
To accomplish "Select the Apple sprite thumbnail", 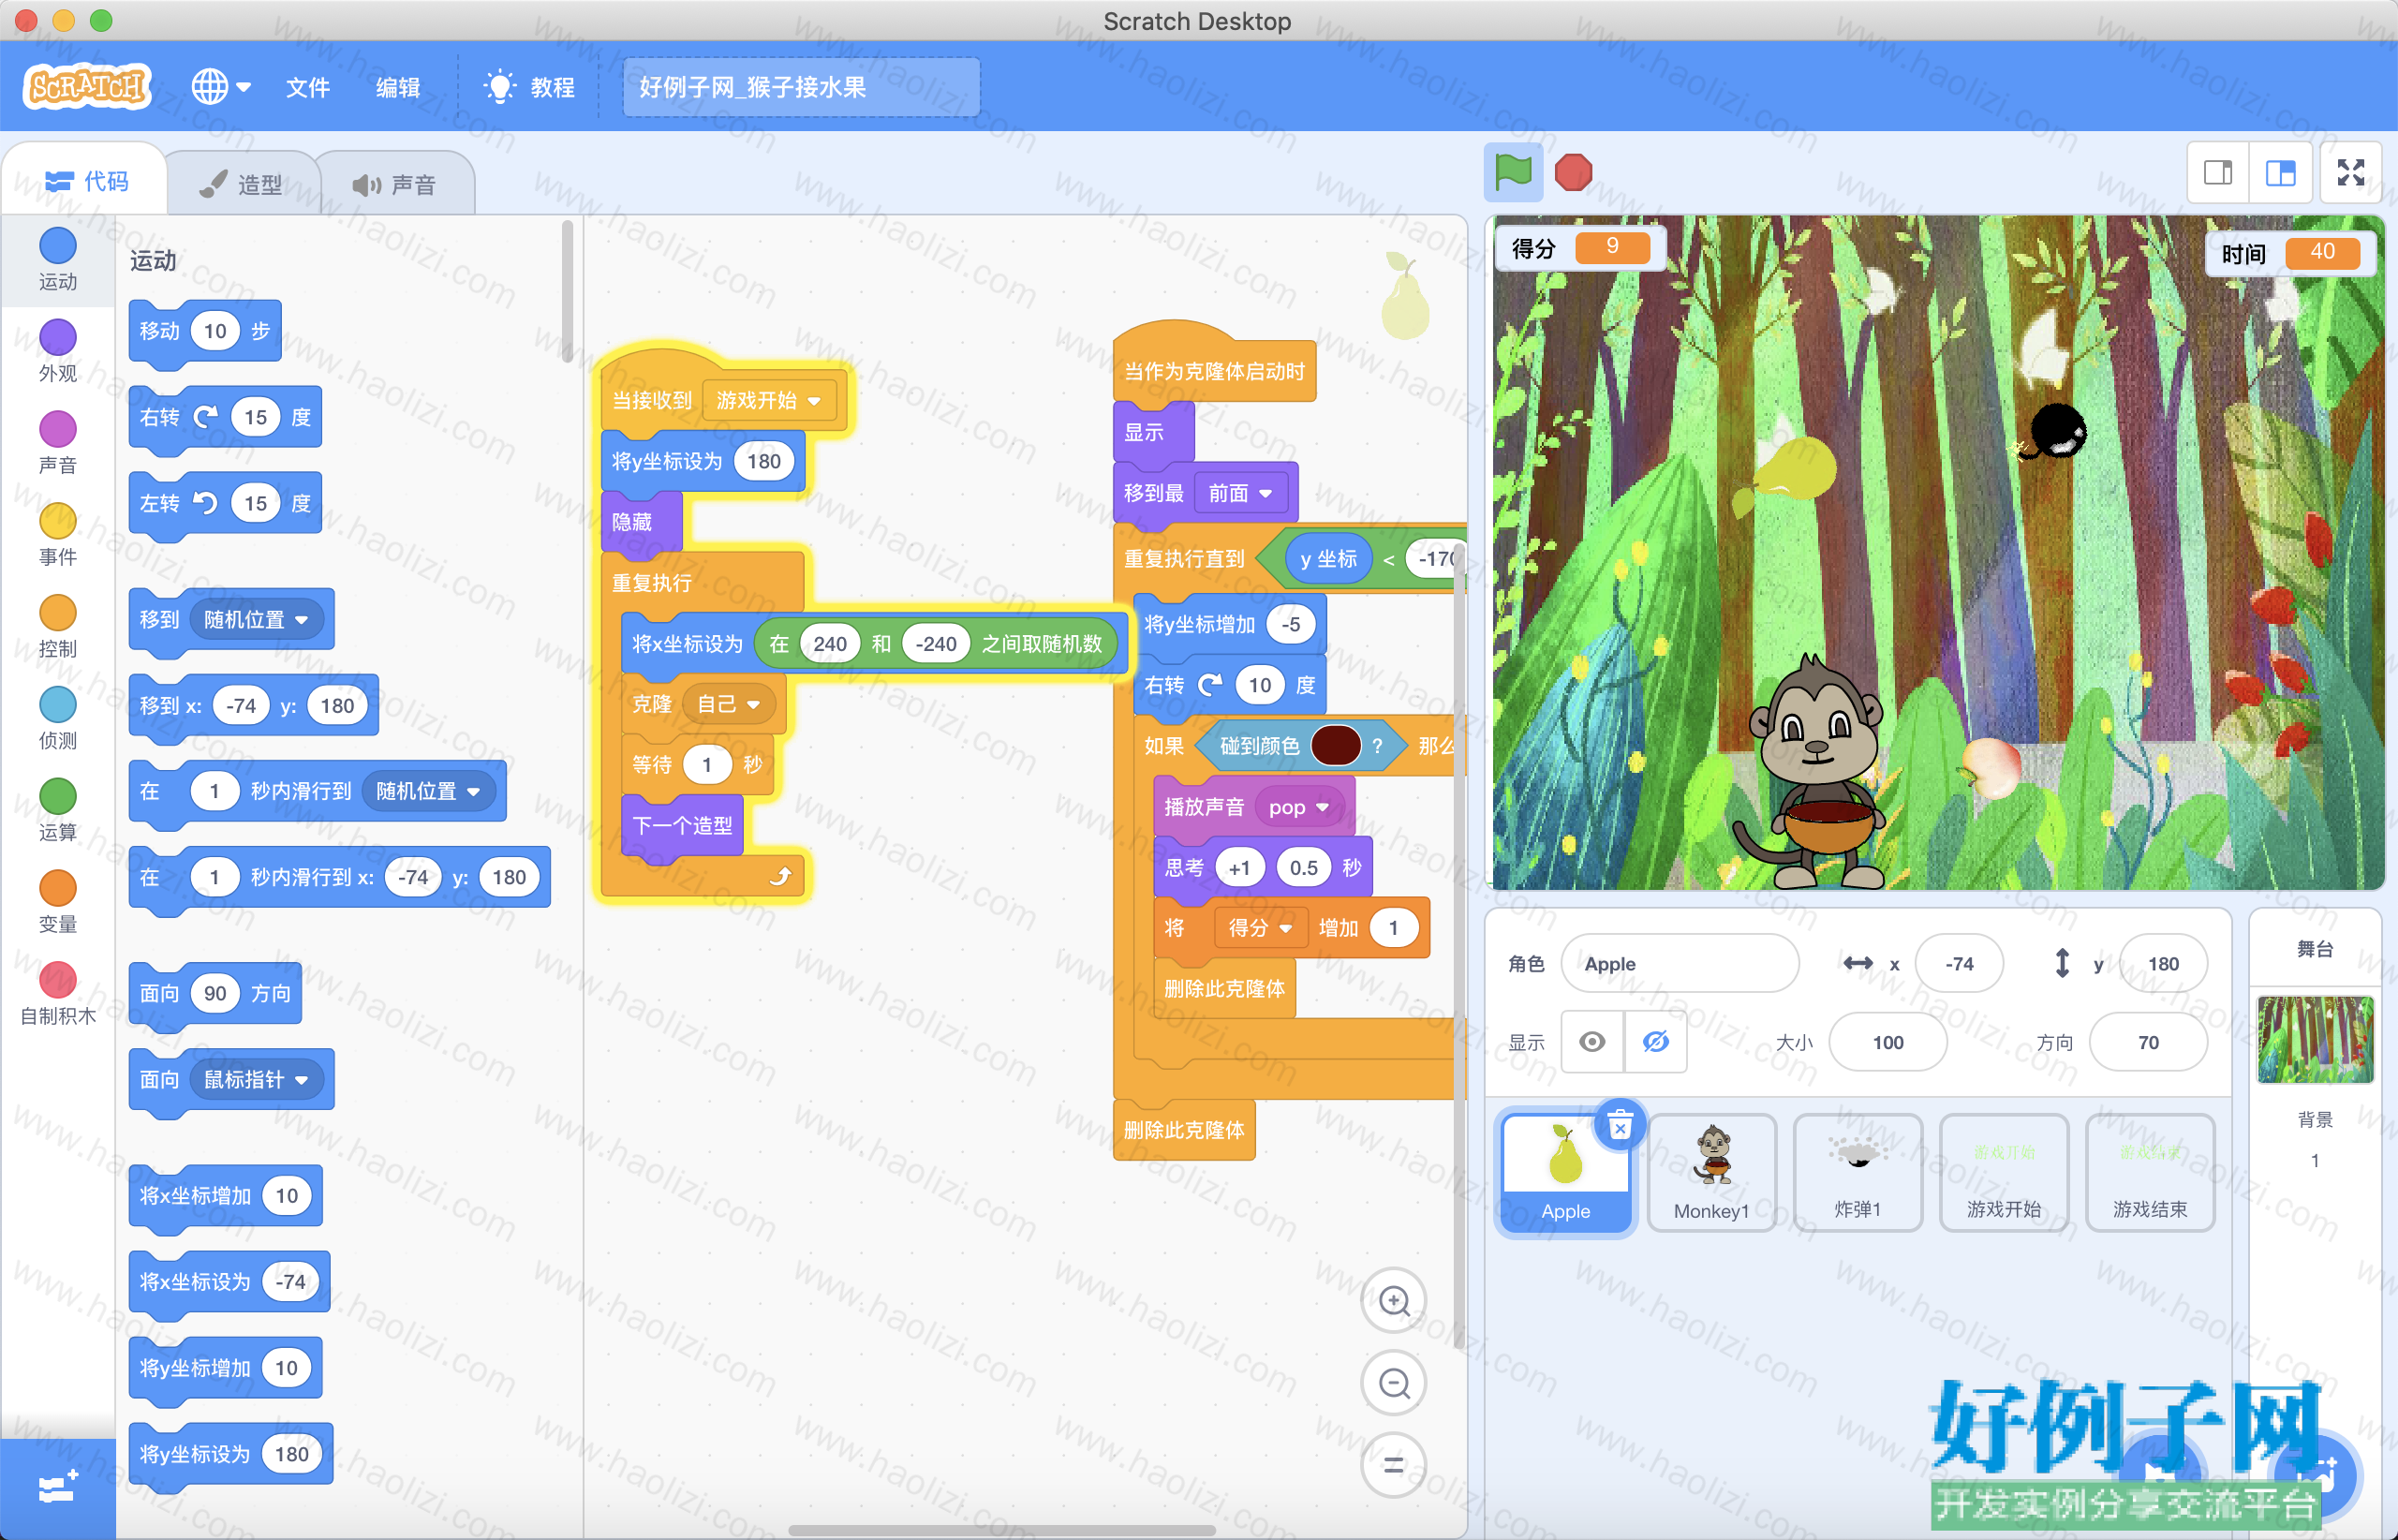I will [x=1565, y=1172].
